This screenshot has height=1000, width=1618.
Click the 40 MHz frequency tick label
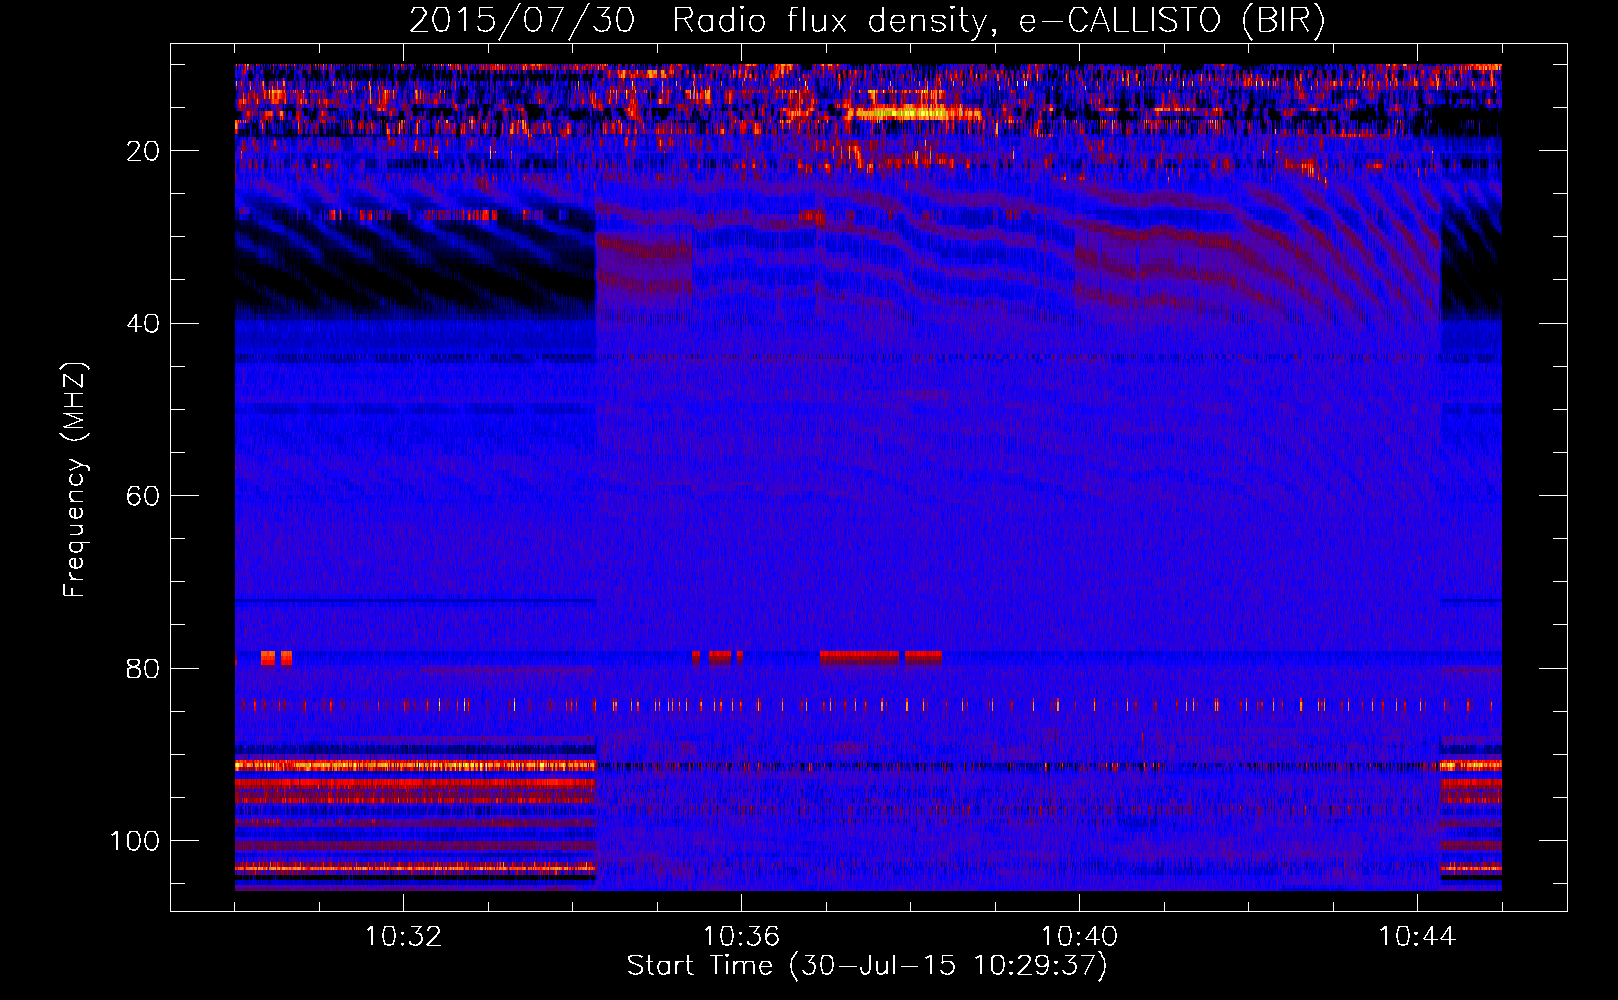[x=144, y=324]
